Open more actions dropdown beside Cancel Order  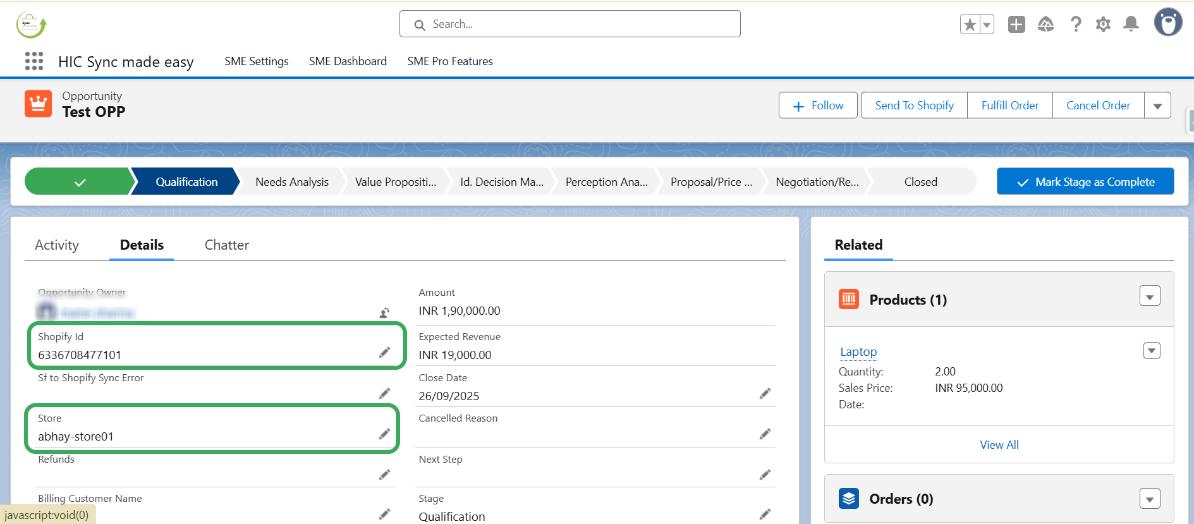click(x=1157, y=106)
